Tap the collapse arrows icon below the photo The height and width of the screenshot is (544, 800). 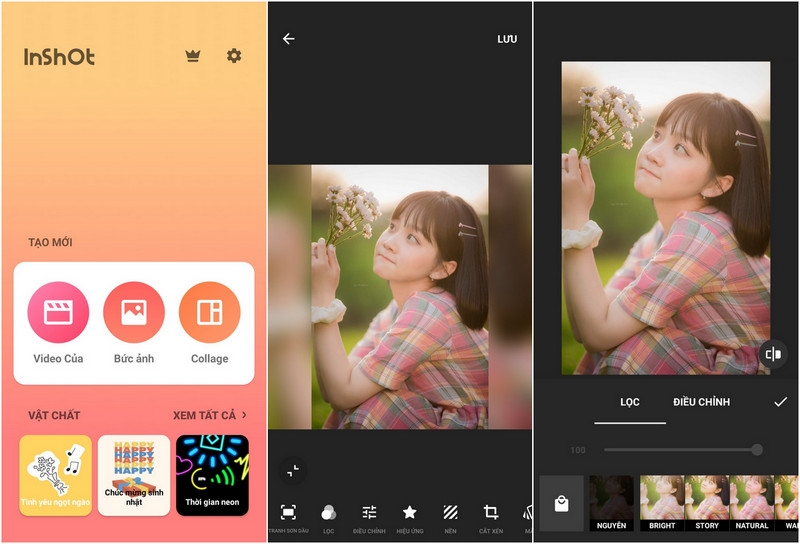pyautogui.click(x=293, y=471)
